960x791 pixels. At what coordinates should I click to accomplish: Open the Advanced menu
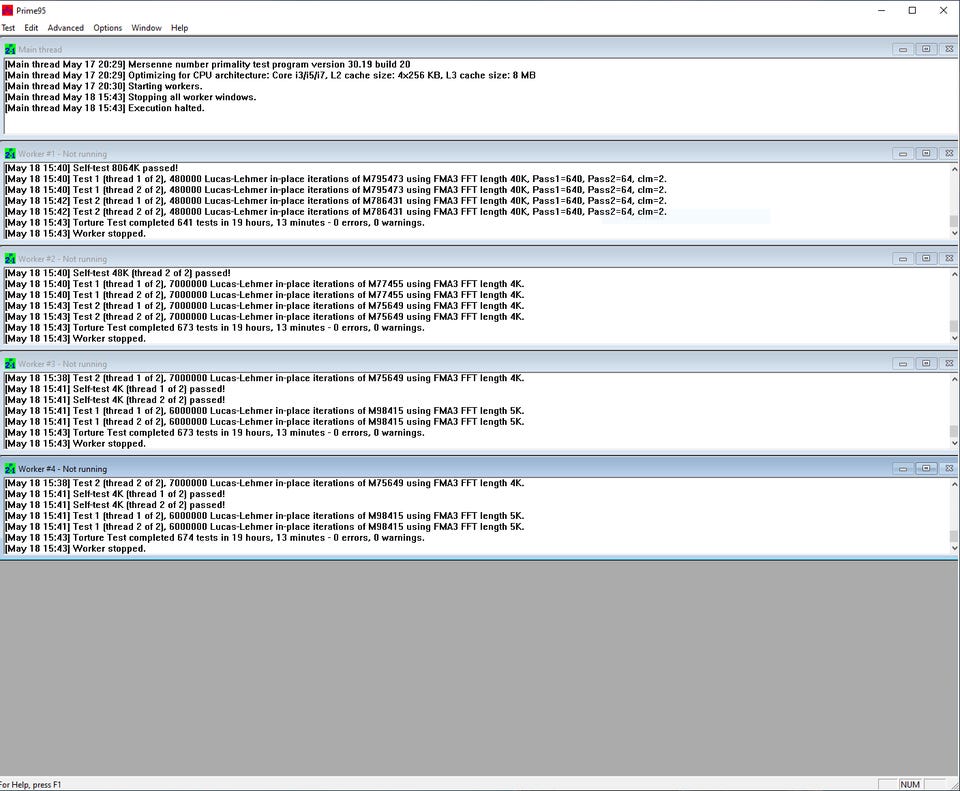coord(66,28)
